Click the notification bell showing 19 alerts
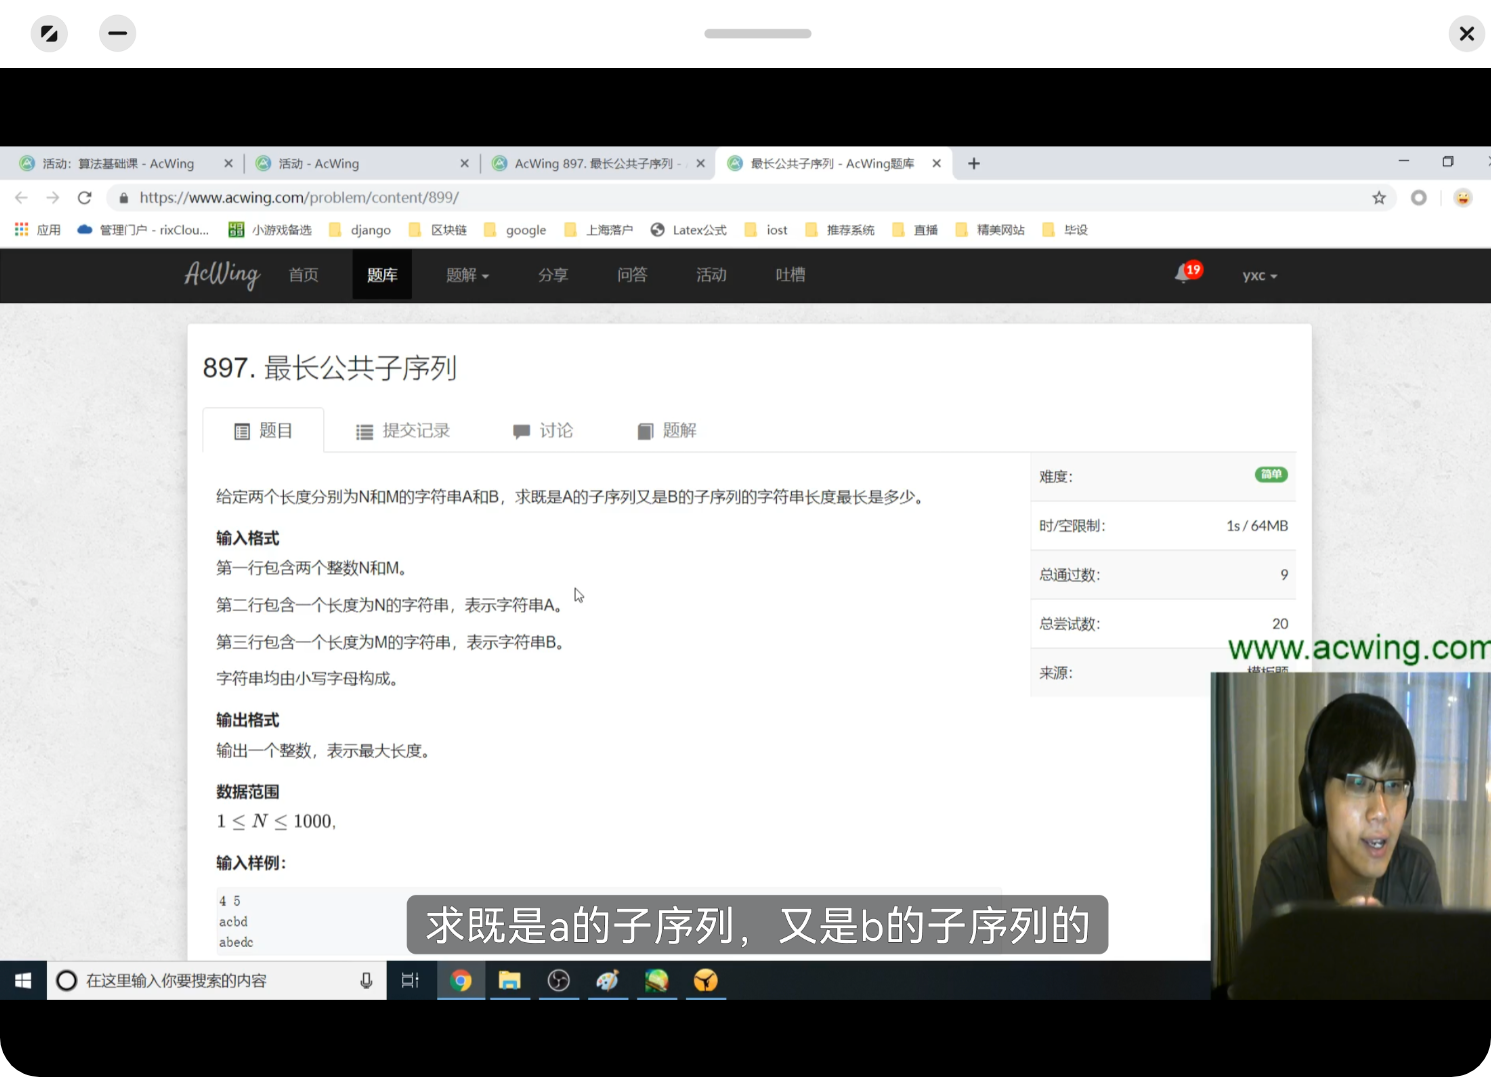Image resolution: width=1491 pixels, height=1077 pixels. coord(1184,274)
